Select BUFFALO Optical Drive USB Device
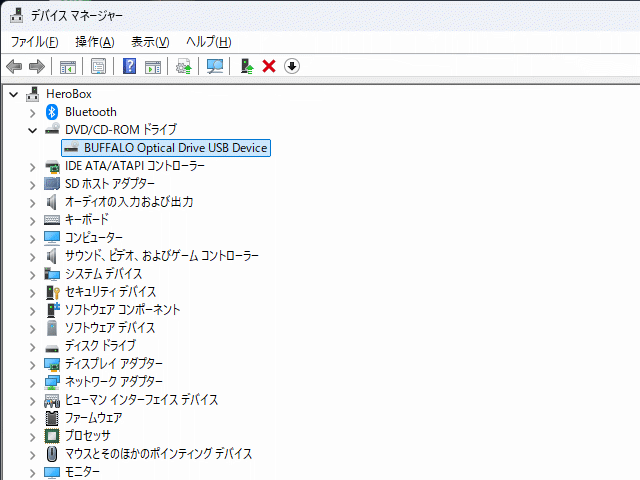The height and width of the screenshot is (480, 640). point(175,148)
